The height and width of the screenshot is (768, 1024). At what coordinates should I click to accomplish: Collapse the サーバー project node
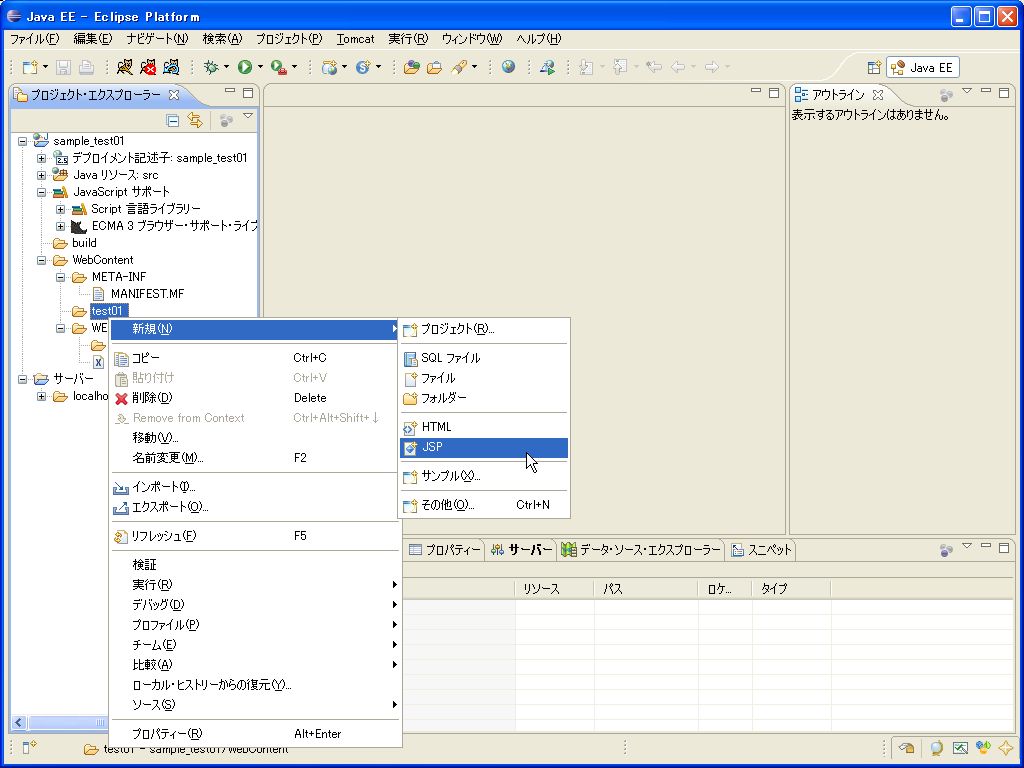coord(22,379)
